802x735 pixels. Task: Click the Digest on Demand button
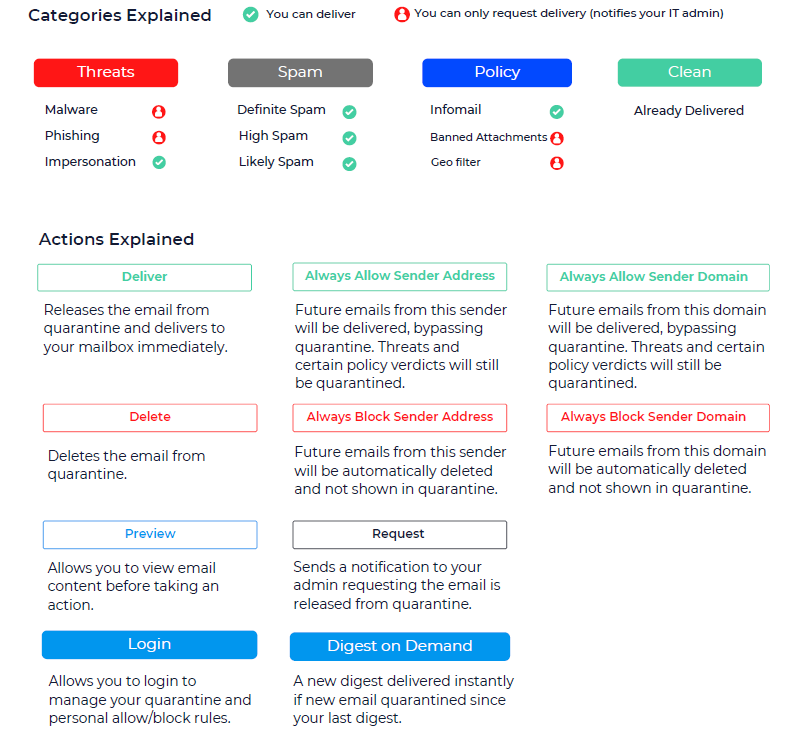(399, 646)
